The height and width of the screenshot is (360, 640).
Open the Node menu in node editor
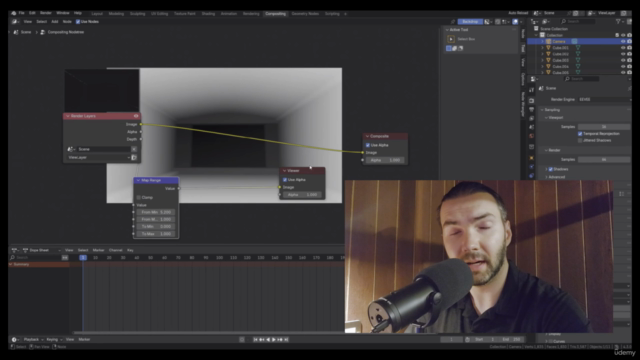(x=67, y=22)
